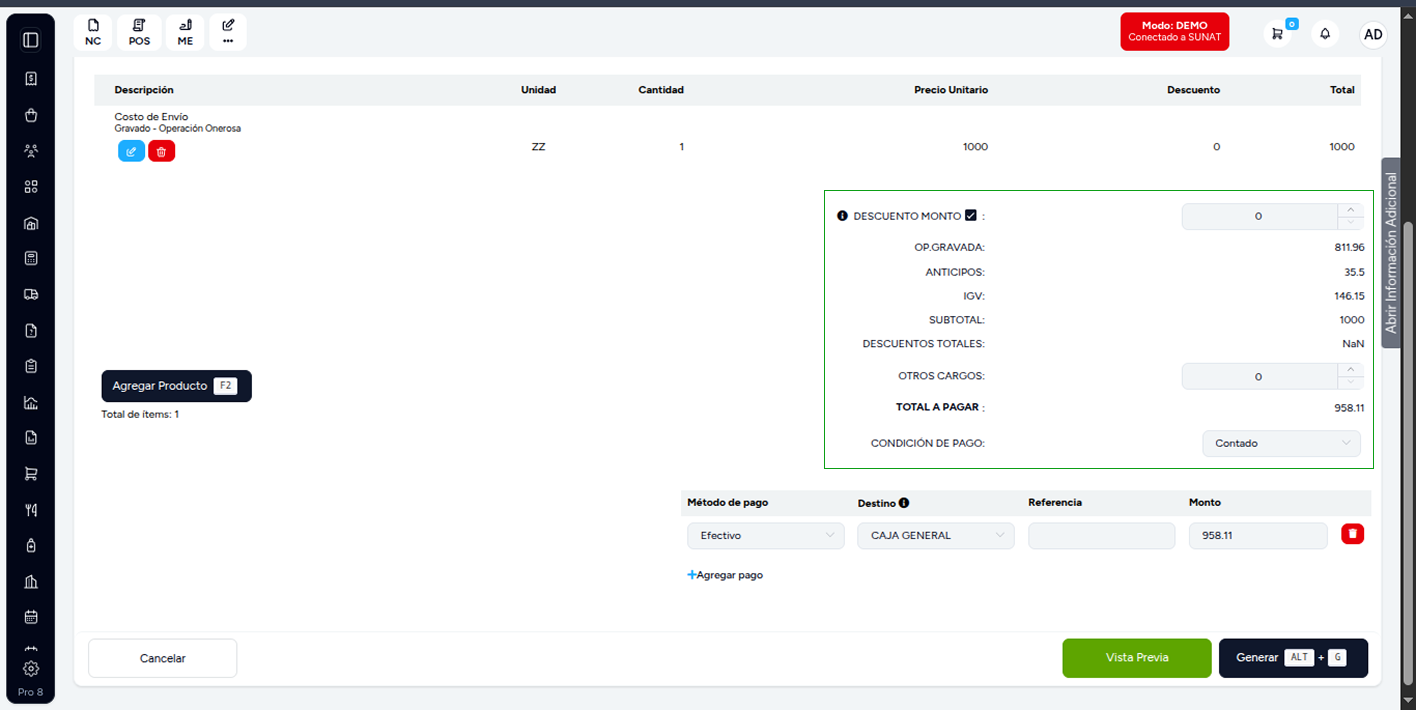The image size is (1416, 710).
Task: Click the Destino info icon
Action: coord(904,503)
